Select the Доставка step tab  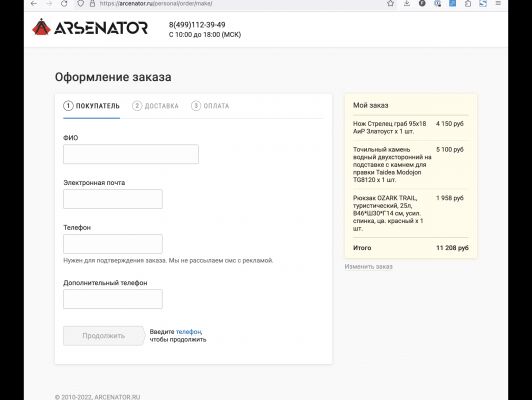coord(155,106)
